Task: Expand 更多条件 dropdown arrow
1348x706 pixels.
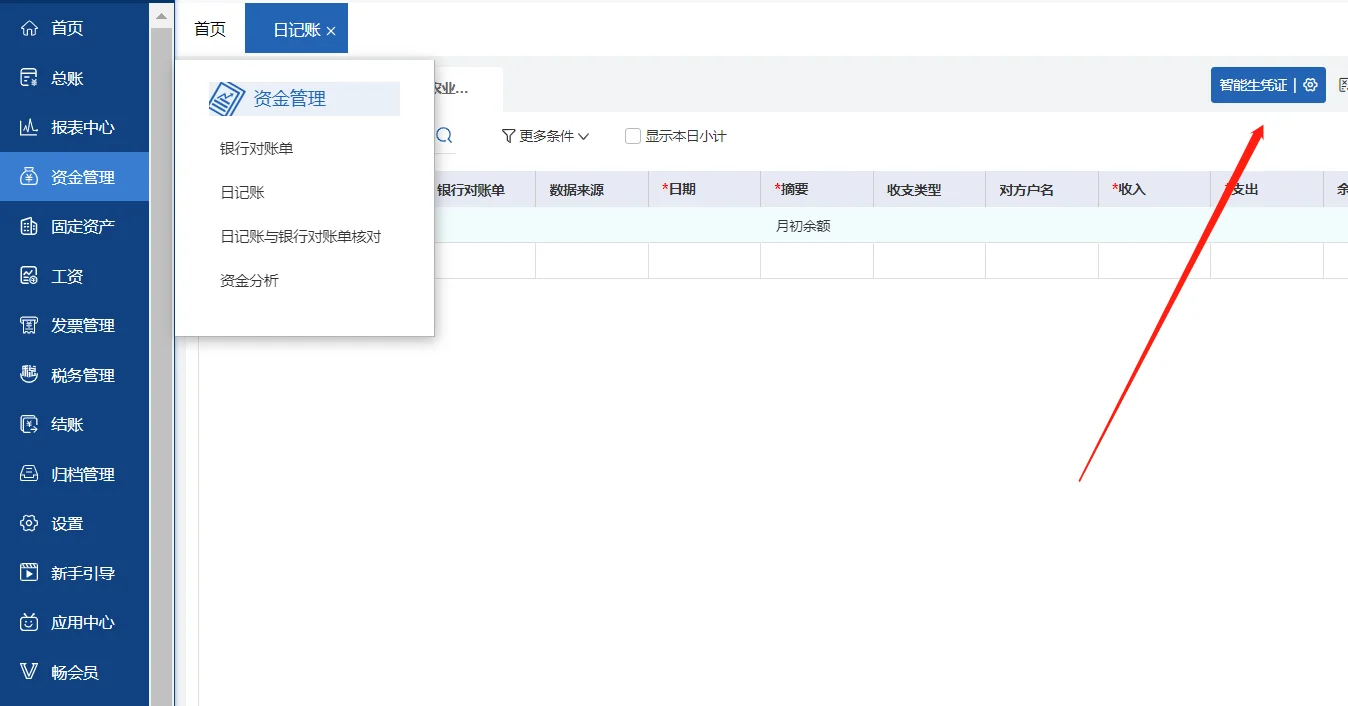Action: coord(584,136)
